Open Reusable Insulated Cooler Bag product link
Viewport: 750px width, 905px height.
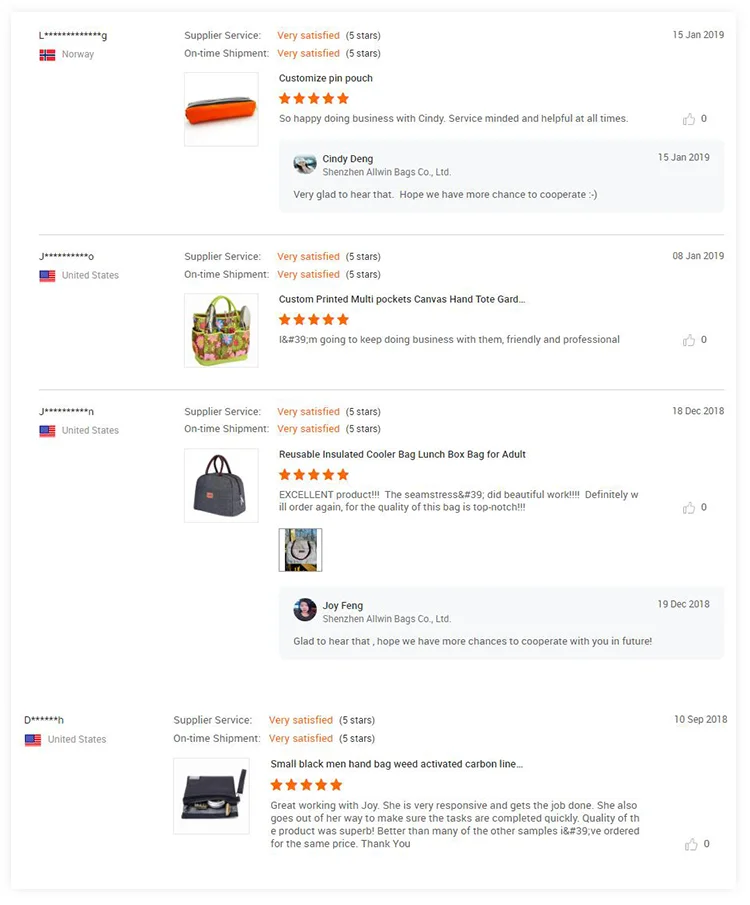(402, 454)
